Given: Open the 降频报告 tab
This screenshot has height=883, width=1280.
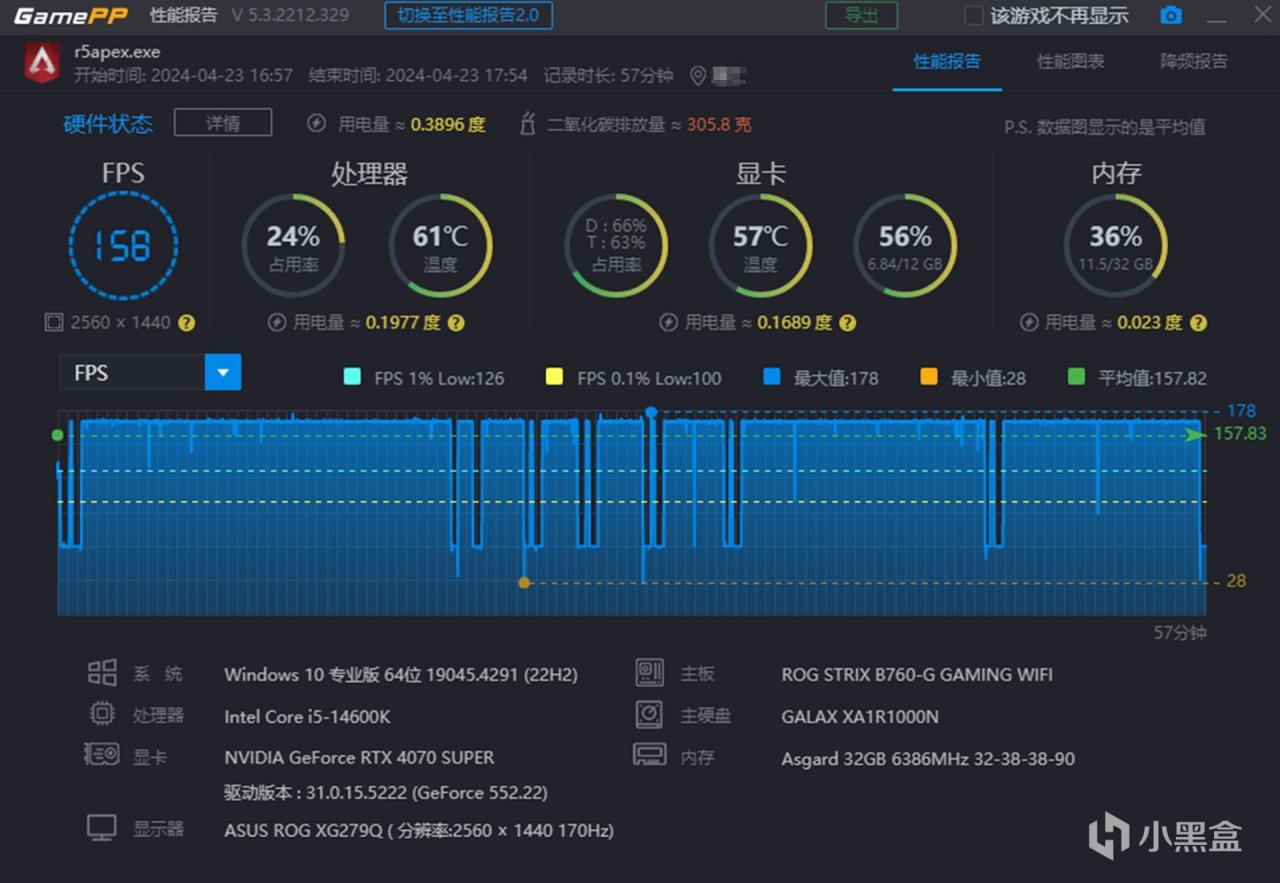Looking at the screenshot, I should pyautogui.click(x=1194, y=62).
